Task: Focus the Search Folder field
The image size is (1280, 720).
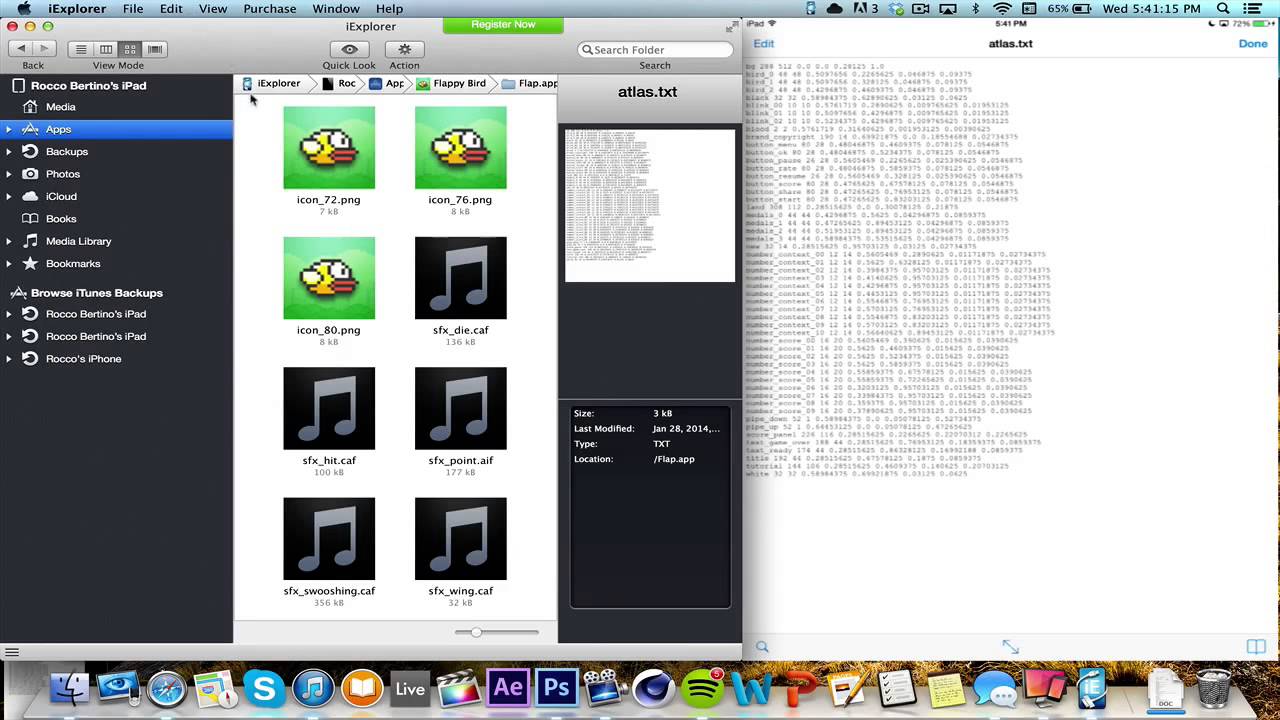Action: [x=654, y=49]
